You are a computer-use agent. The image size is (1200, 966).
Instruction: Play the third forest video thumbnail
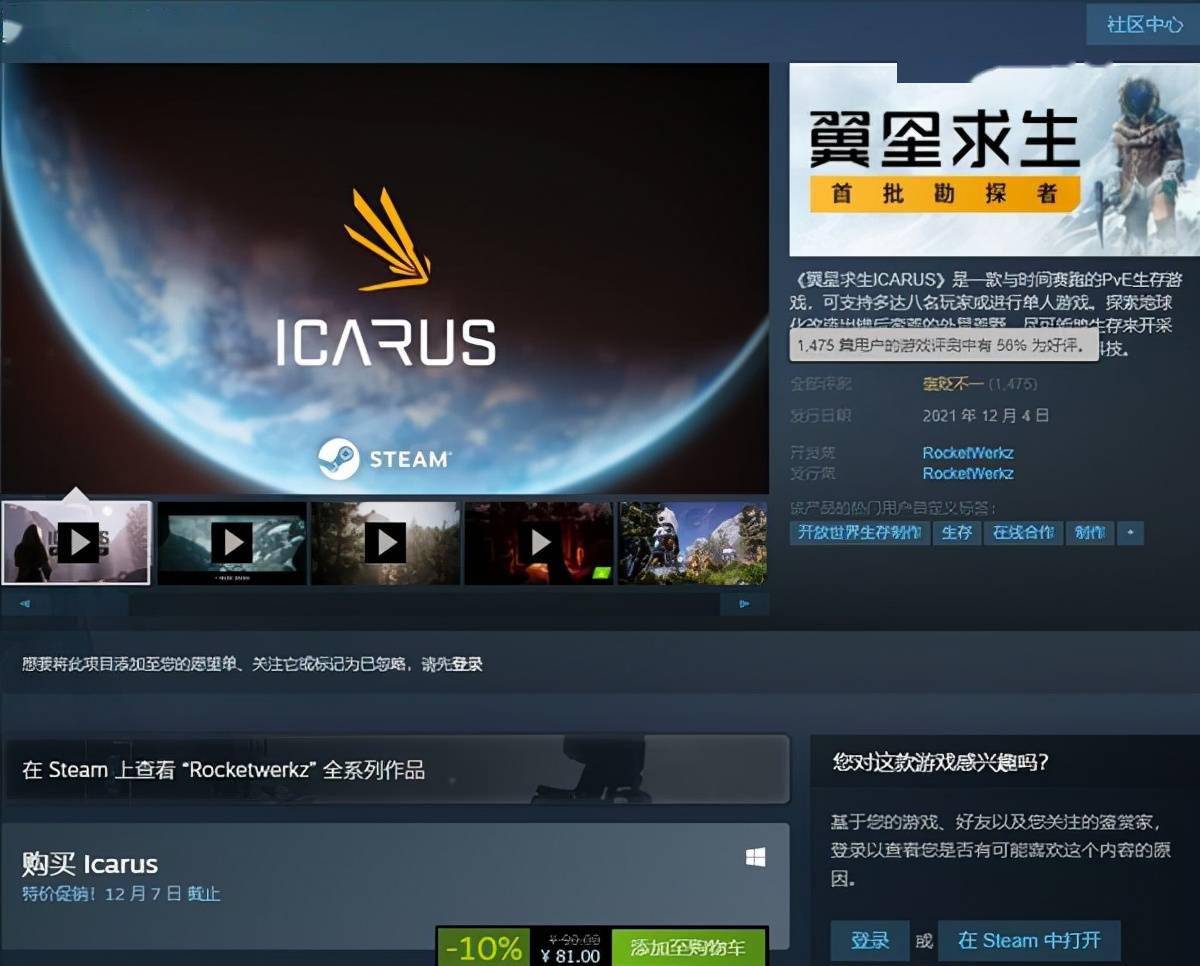click(386, 543)
